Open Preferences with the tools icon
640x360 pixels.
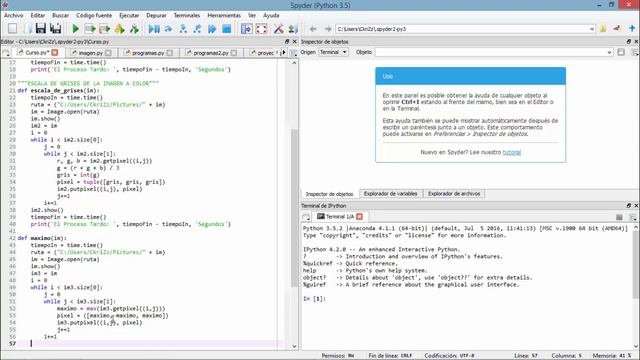coord(278,29)
